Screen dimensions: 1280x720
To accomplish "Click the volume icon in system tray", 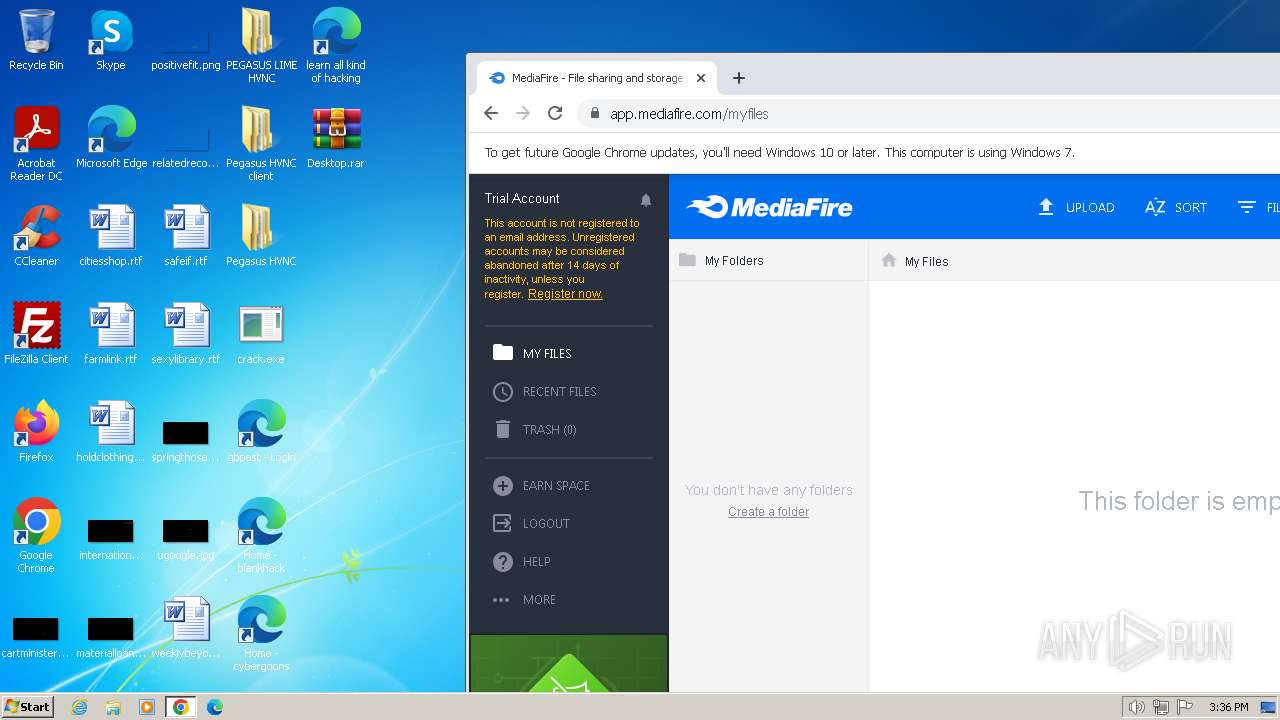I will tap(1136, 707).
